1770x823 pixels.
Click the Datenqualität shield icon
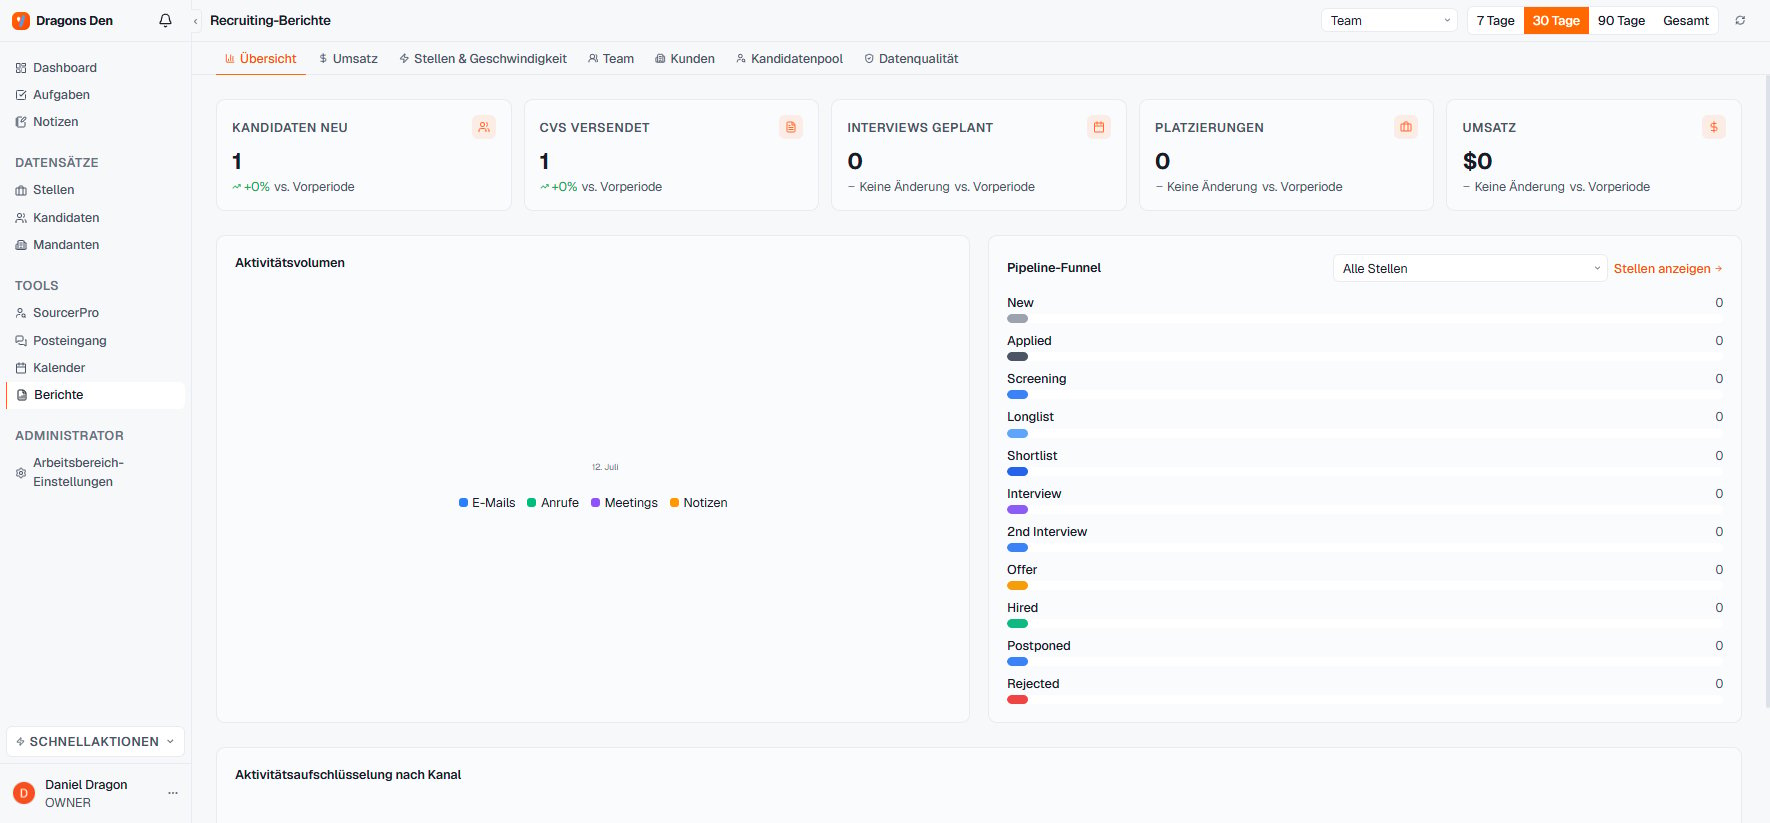[x=869, y=59]
